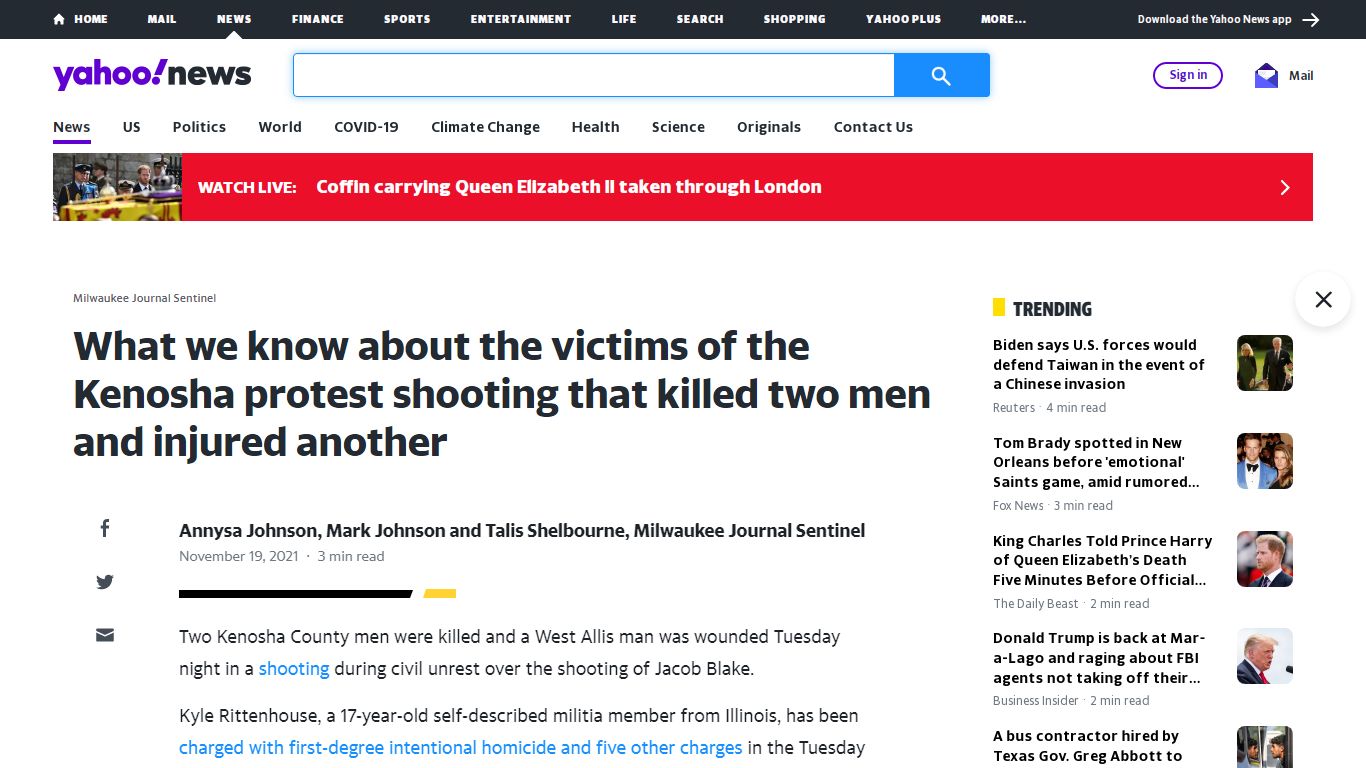
Task: Click the Donald Trump story thumbnail
Action: click(x=1265, y=656)
